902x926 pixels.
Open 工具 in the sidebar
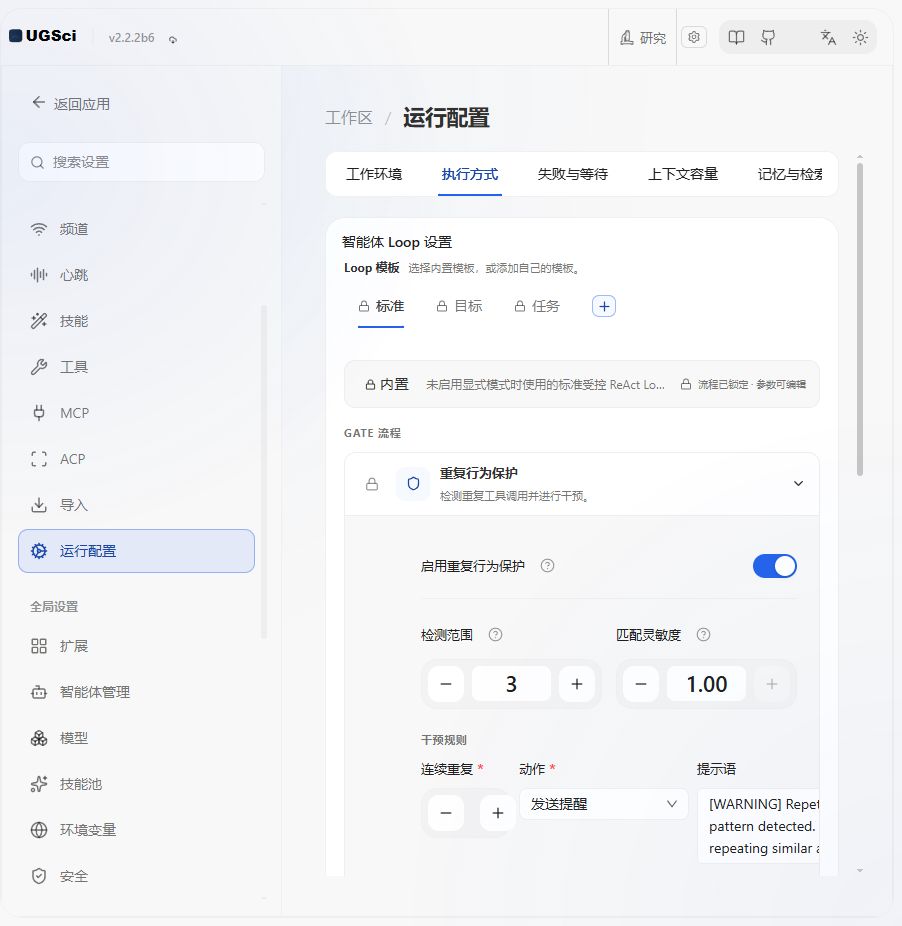coord(137,367)
